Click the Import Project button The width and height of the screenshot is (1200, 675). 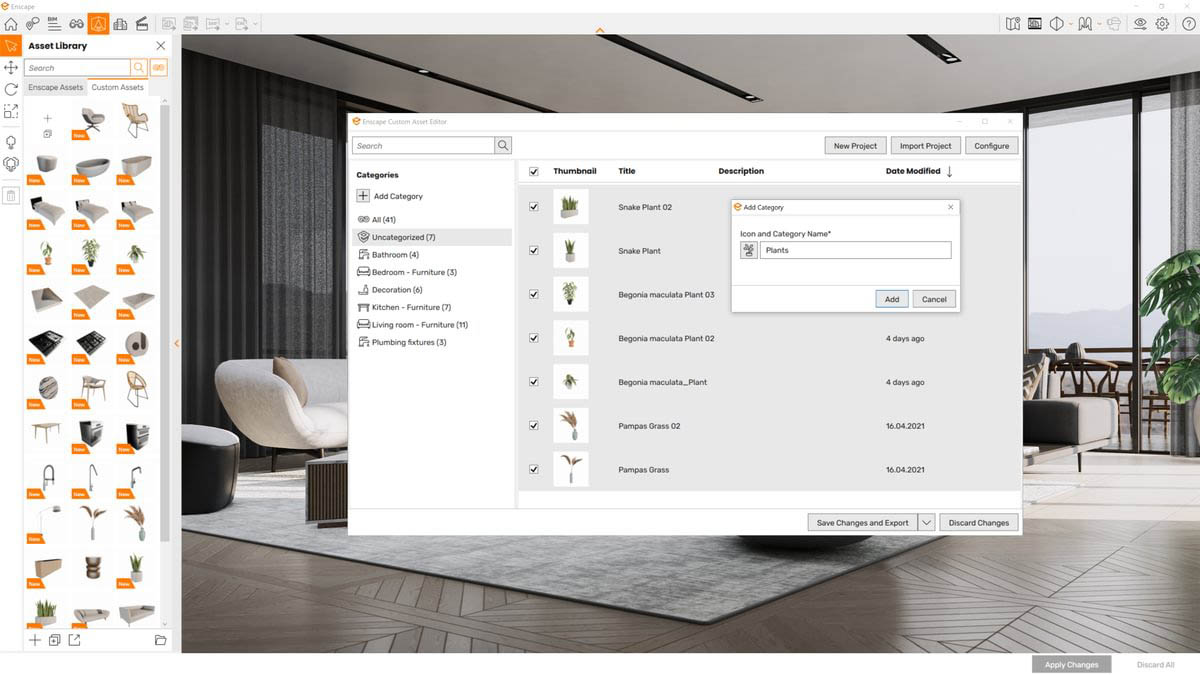(924, 145)
